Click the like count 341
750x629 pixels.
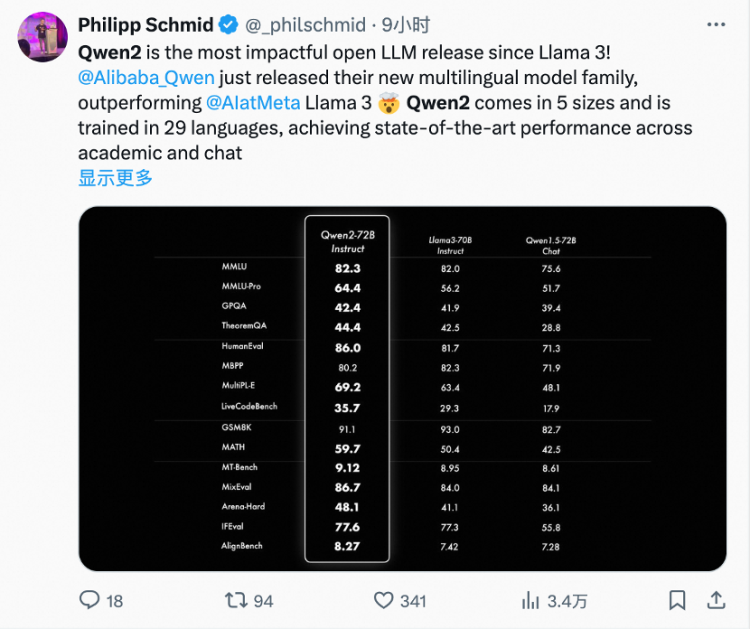(x=412, y=601)
